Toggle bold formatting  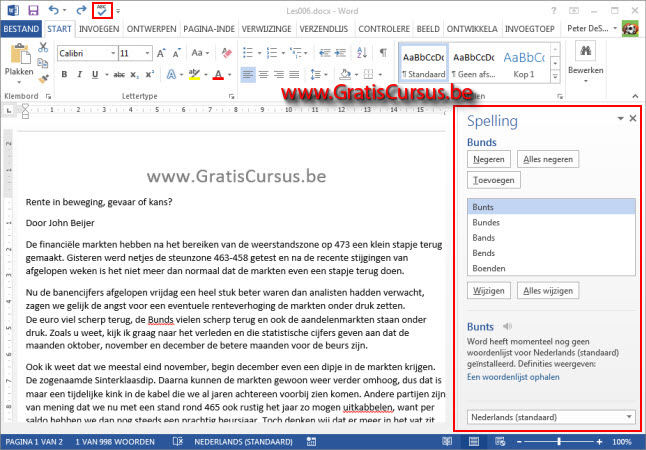pos(64,75)
